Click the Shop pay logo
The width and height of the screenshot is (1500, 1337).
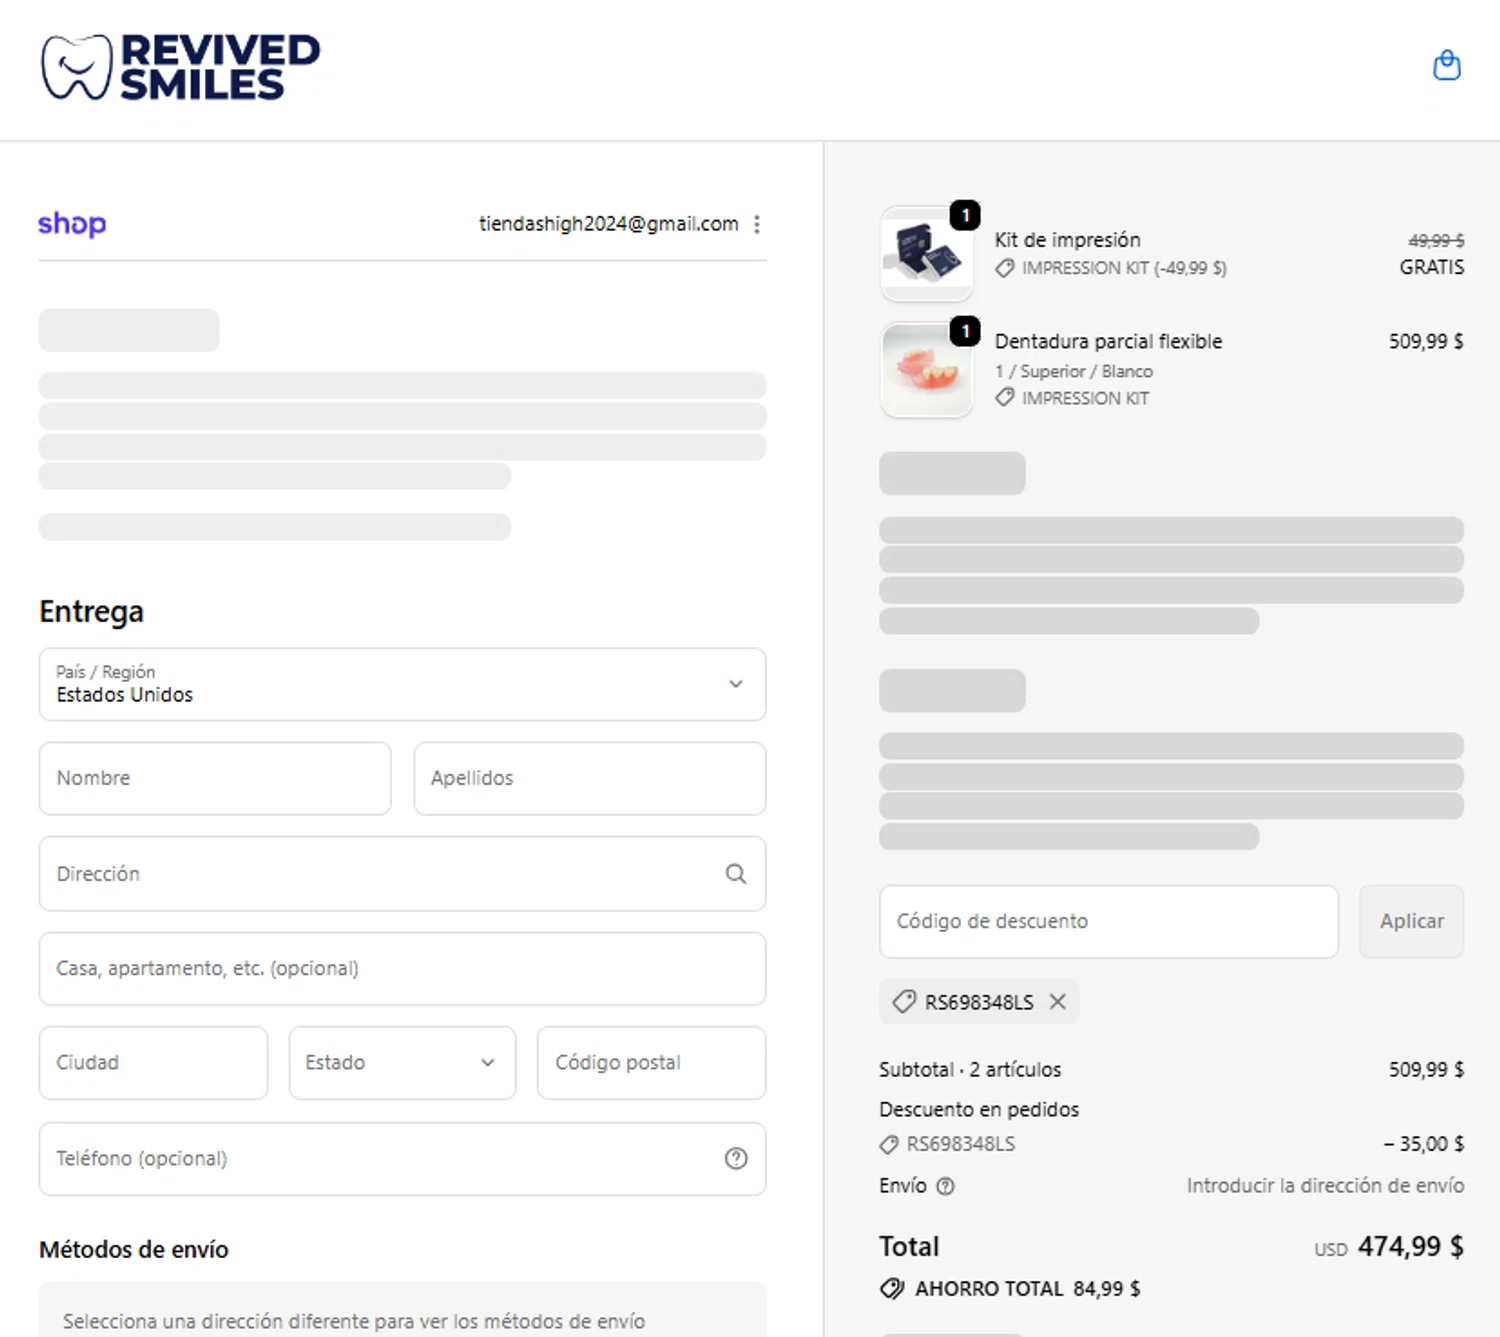72,223
